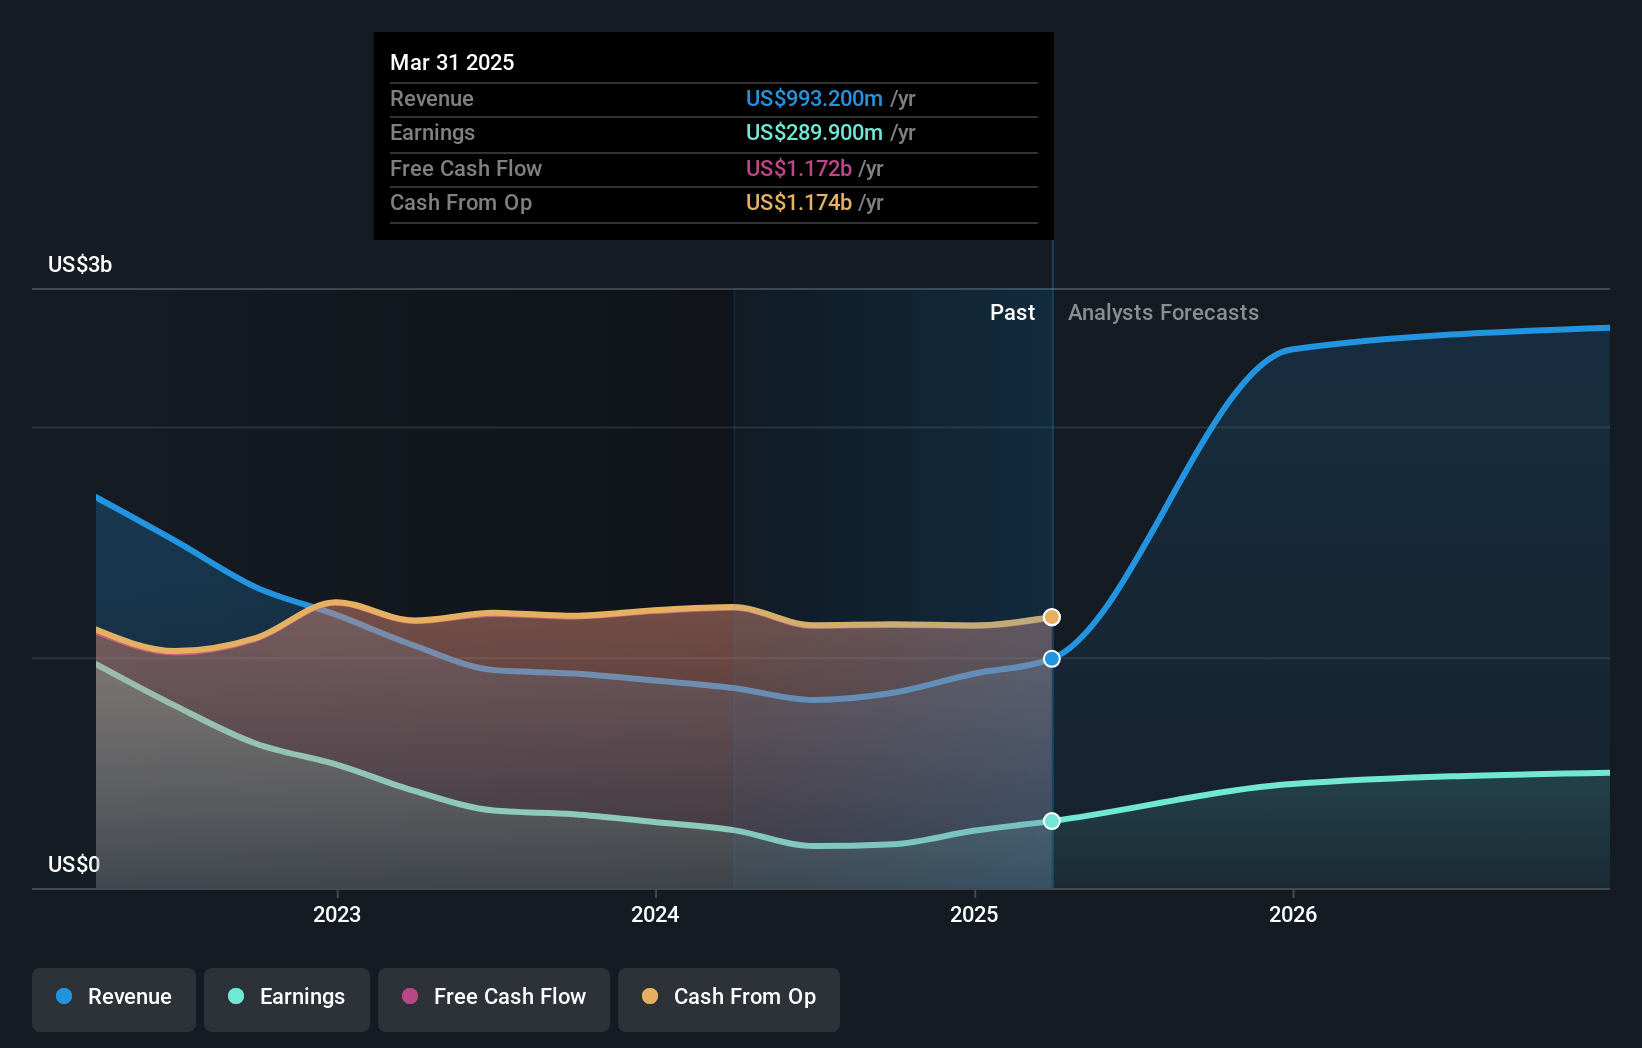Click the Revenue row label in tooltip
Screen dimensions: 1642x1048
tap(432, 98)
